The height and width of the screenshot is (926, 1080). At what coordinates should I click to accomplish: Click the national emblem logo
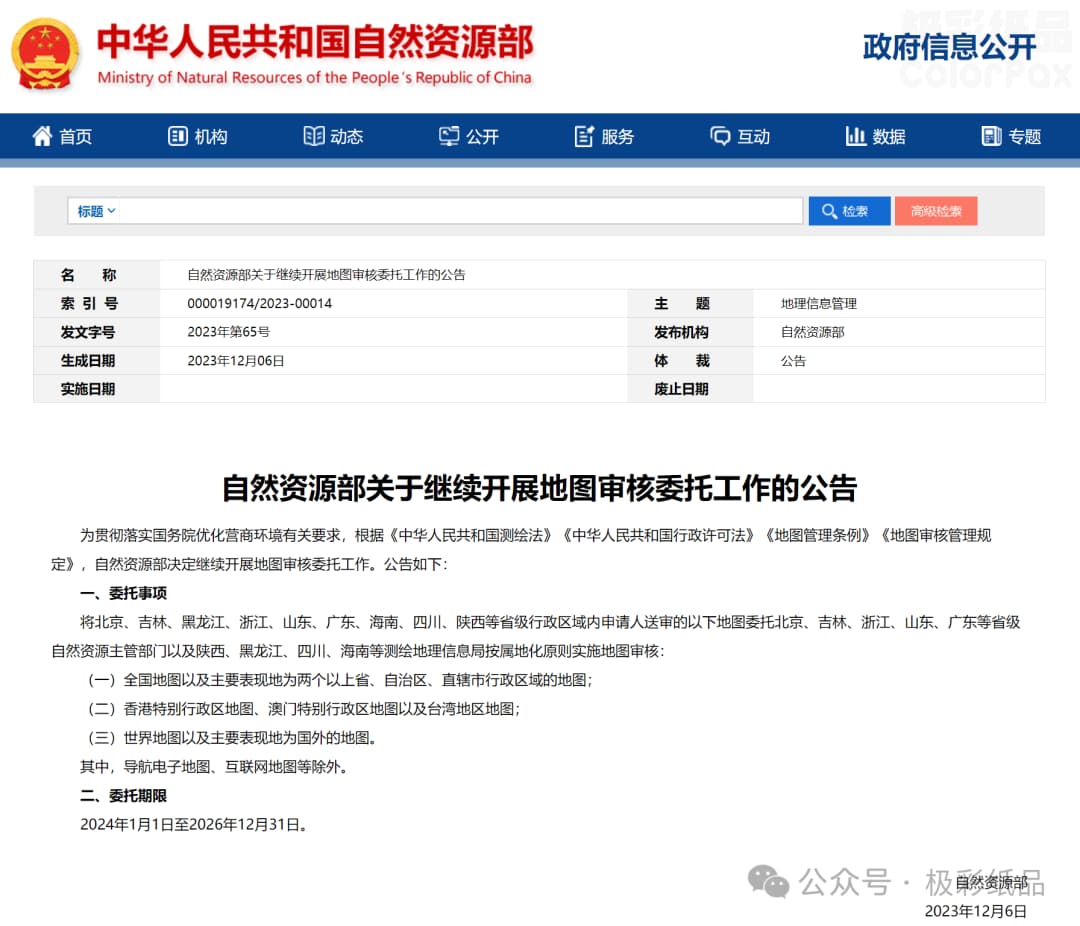click(x=45, y=54)
